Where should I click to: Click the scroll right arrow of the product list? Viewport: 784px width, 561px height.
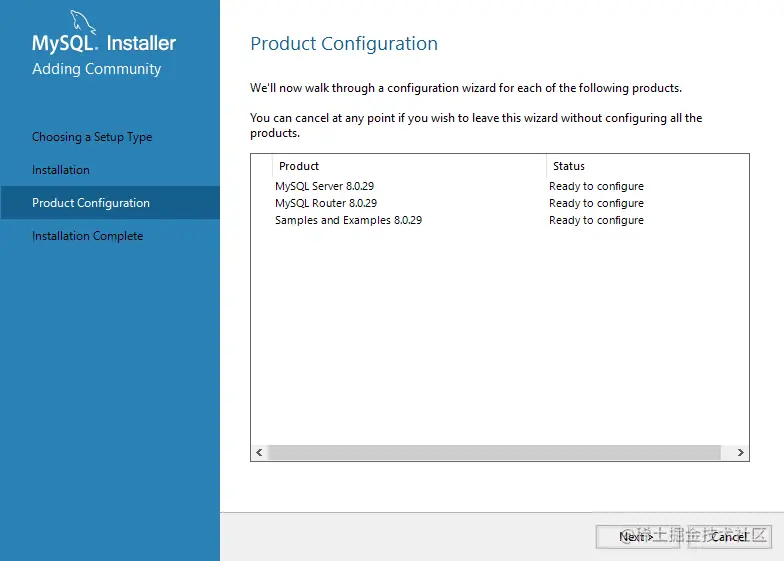740,452
